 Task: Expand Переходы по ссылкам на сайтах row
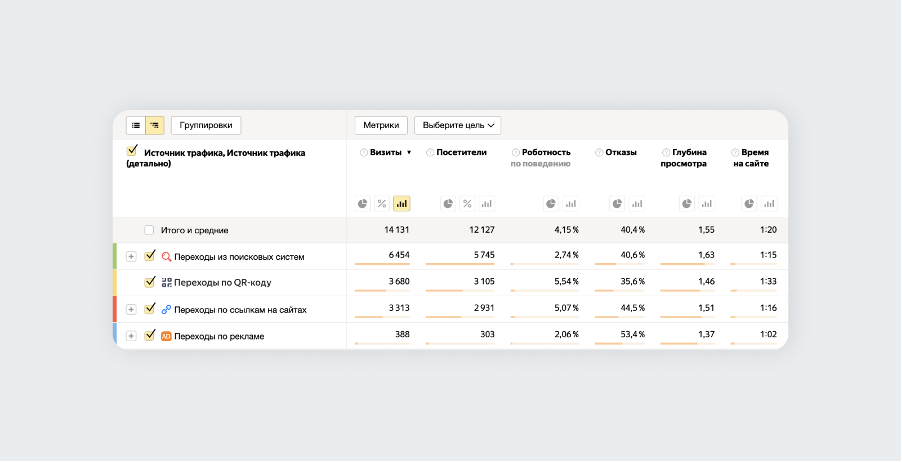pyautogui.click(x=132, y=309)
